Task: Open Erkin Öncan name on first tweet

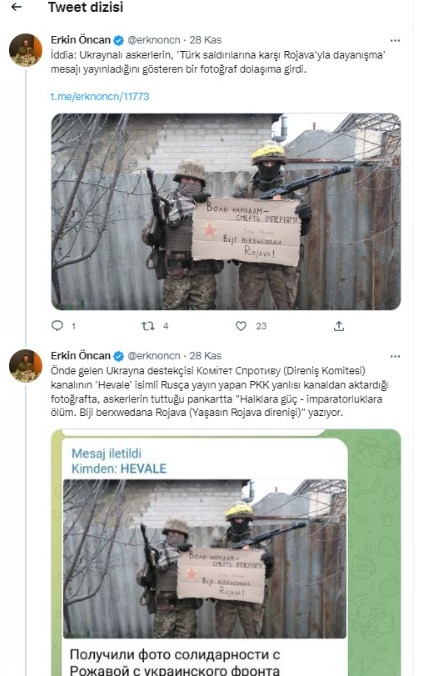Action: (81, 40)
